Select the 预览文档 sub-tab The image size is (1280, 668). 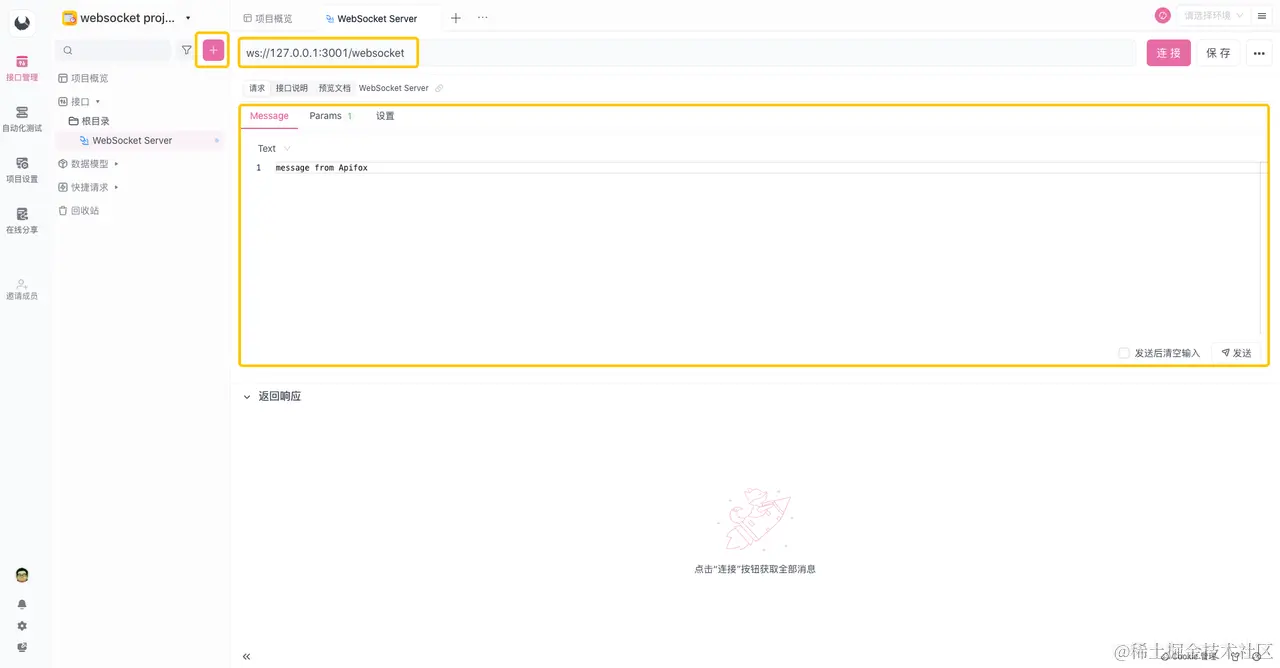tap(335, 88)
